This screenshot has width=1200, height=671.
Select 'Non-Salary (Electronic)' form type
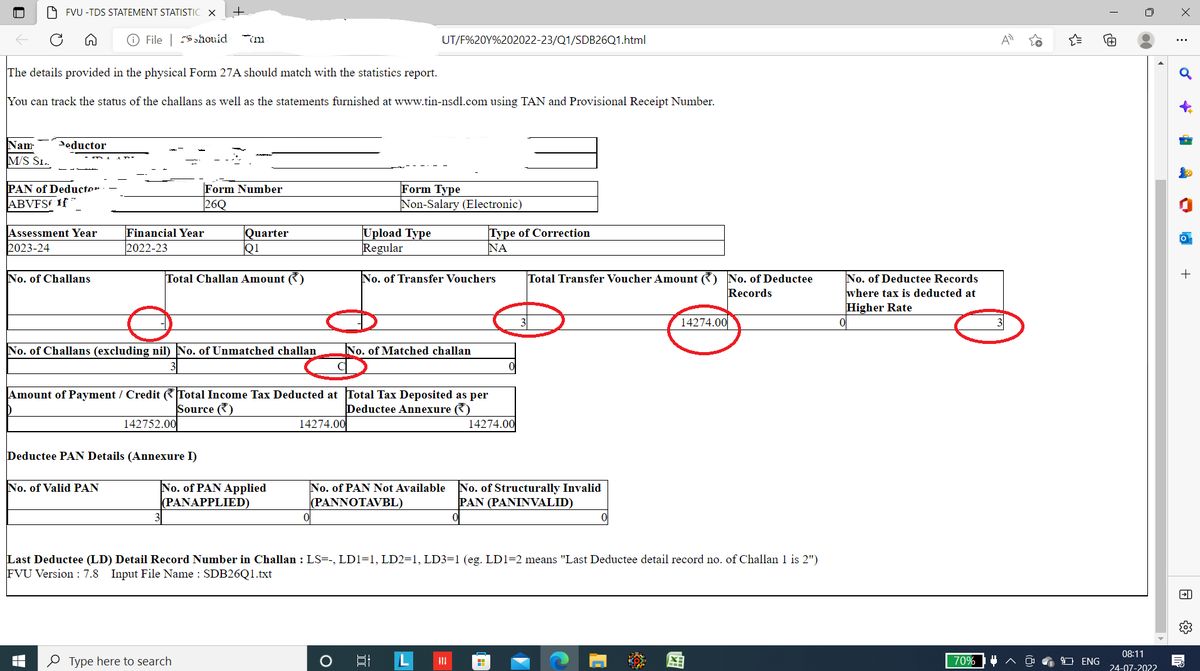point(461,204)
